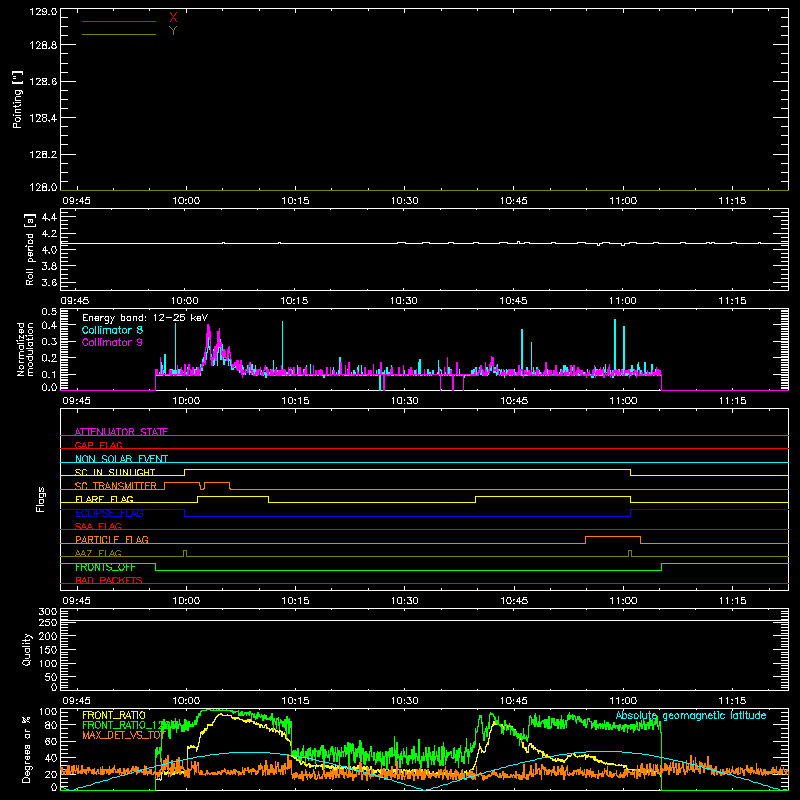Click the Quality axis title

(x=27, y=649)
